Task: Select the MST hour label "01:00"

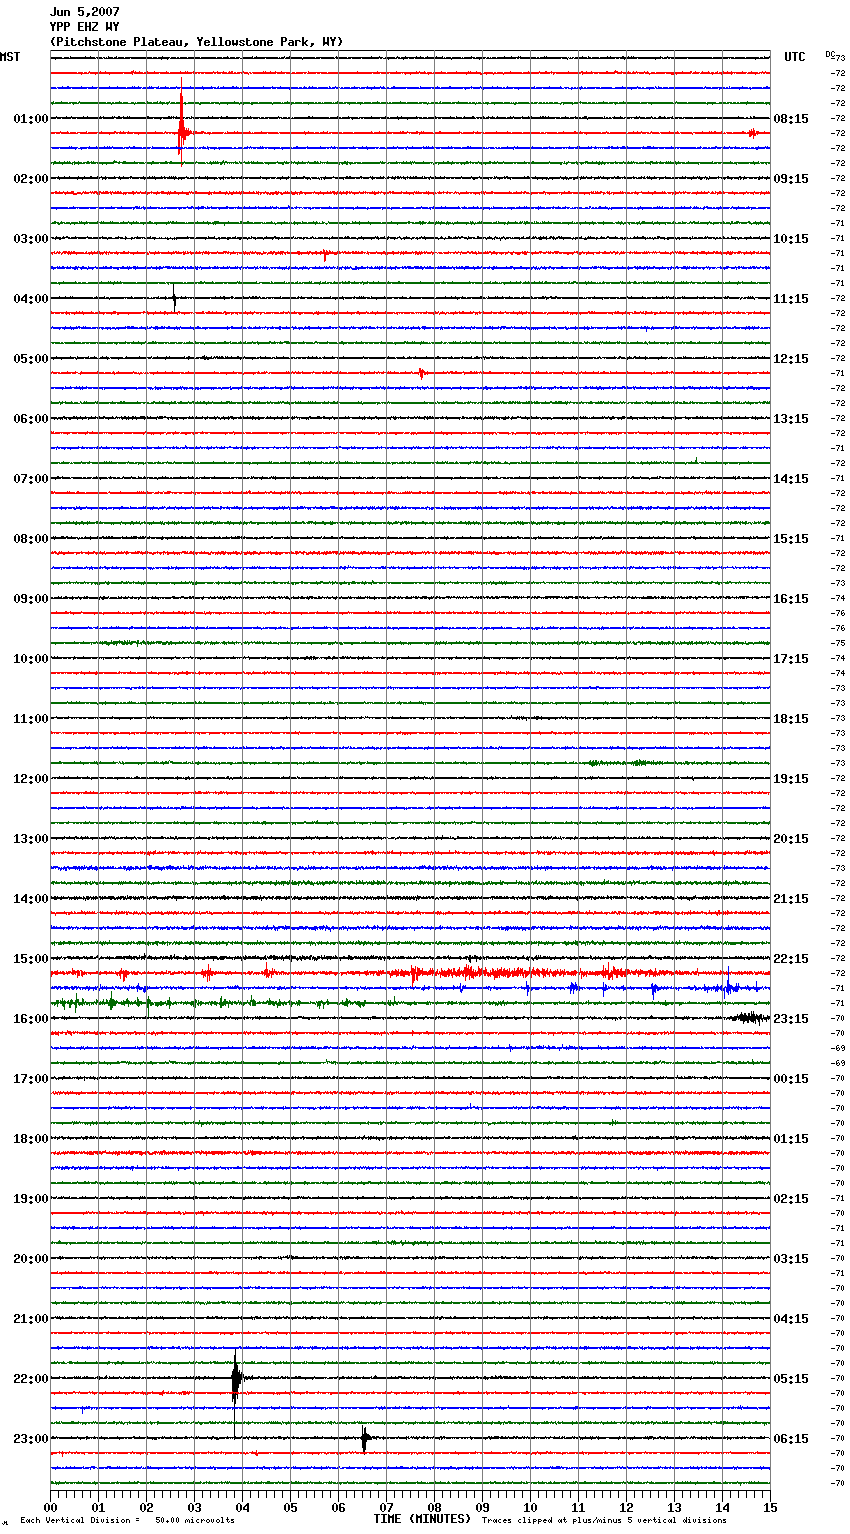Action: [x=30, y=118]
